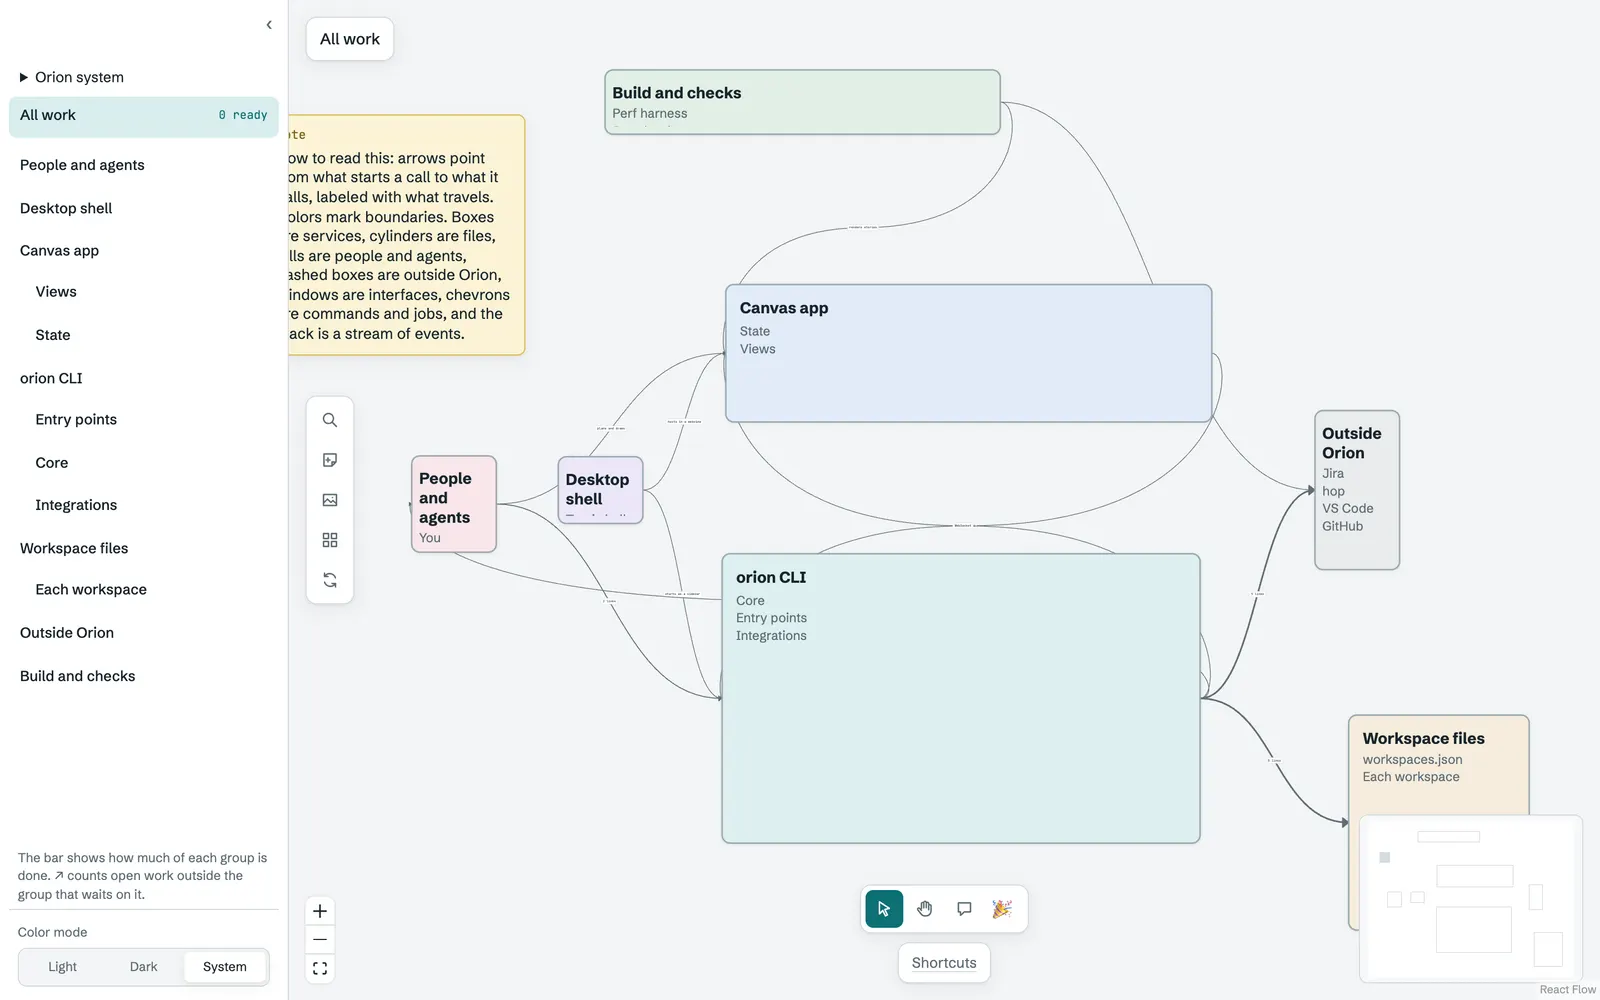This screenshot has width=1600, height=1000.
Task: Select the pointer arrow tool
Action: pos(884,909)
